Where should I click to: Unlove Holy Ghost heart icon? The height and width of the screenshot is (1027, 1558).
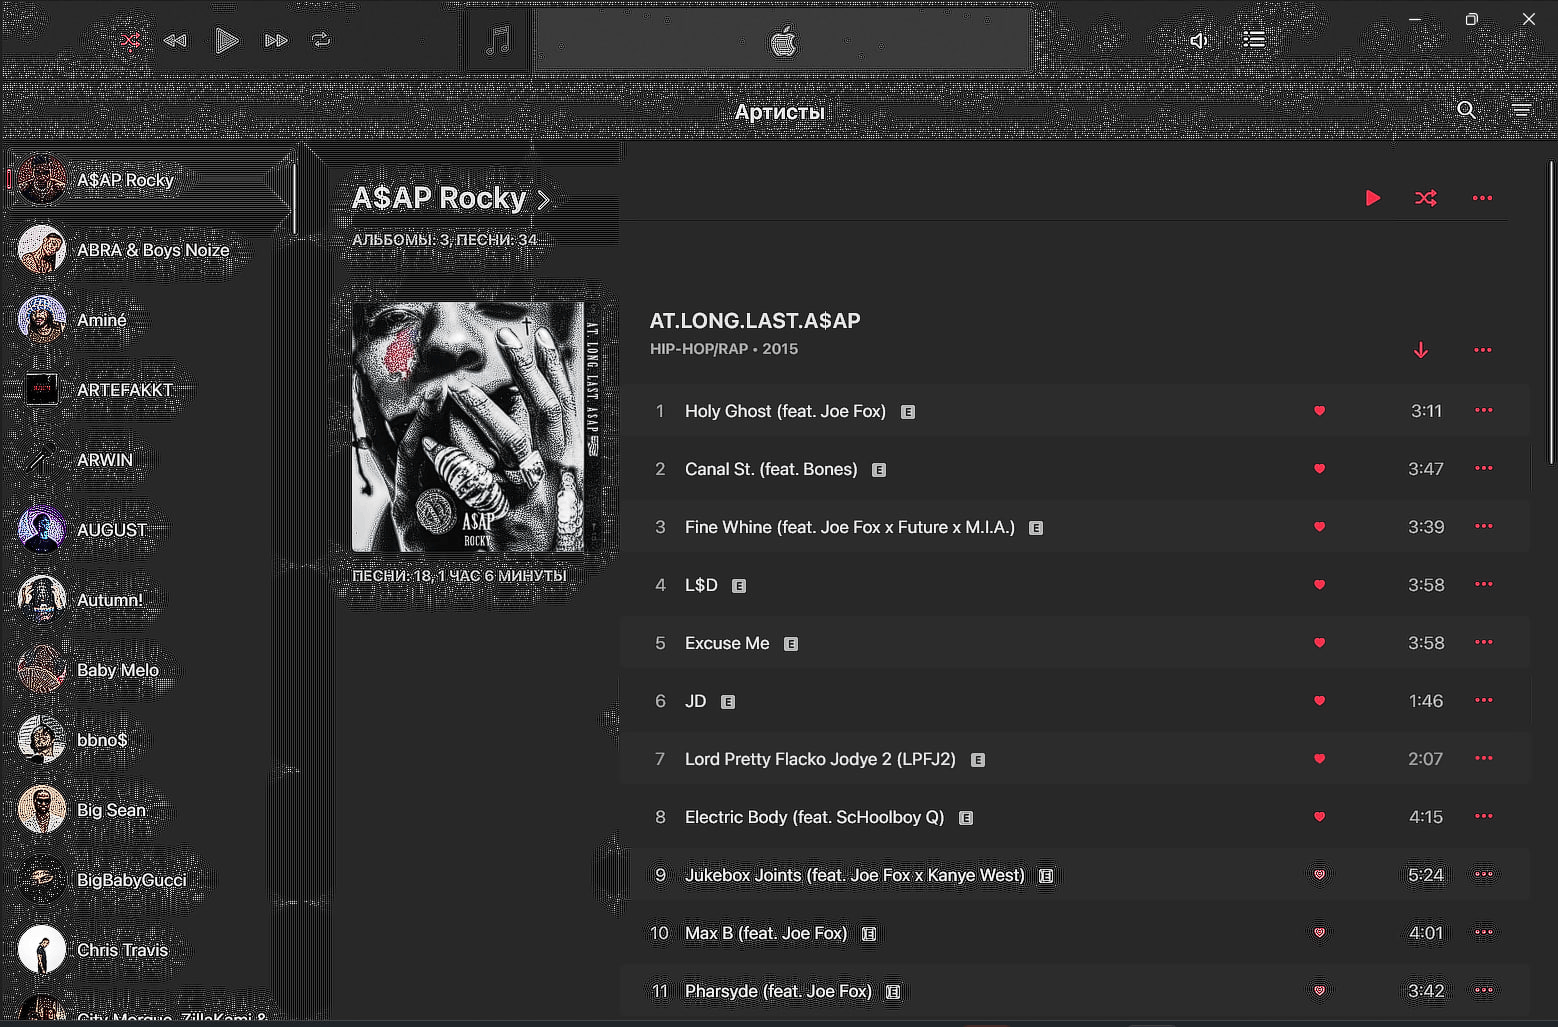(x=1319, y=411)
